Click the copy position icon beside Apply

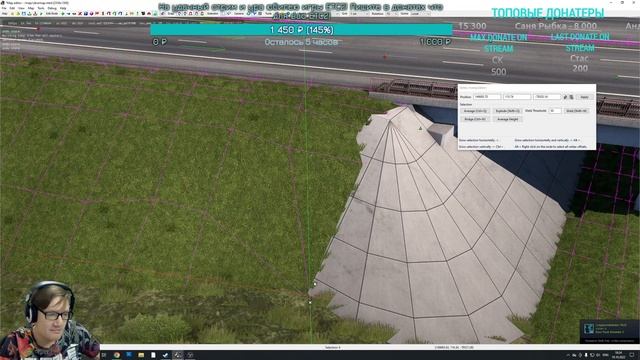[571, 97]
